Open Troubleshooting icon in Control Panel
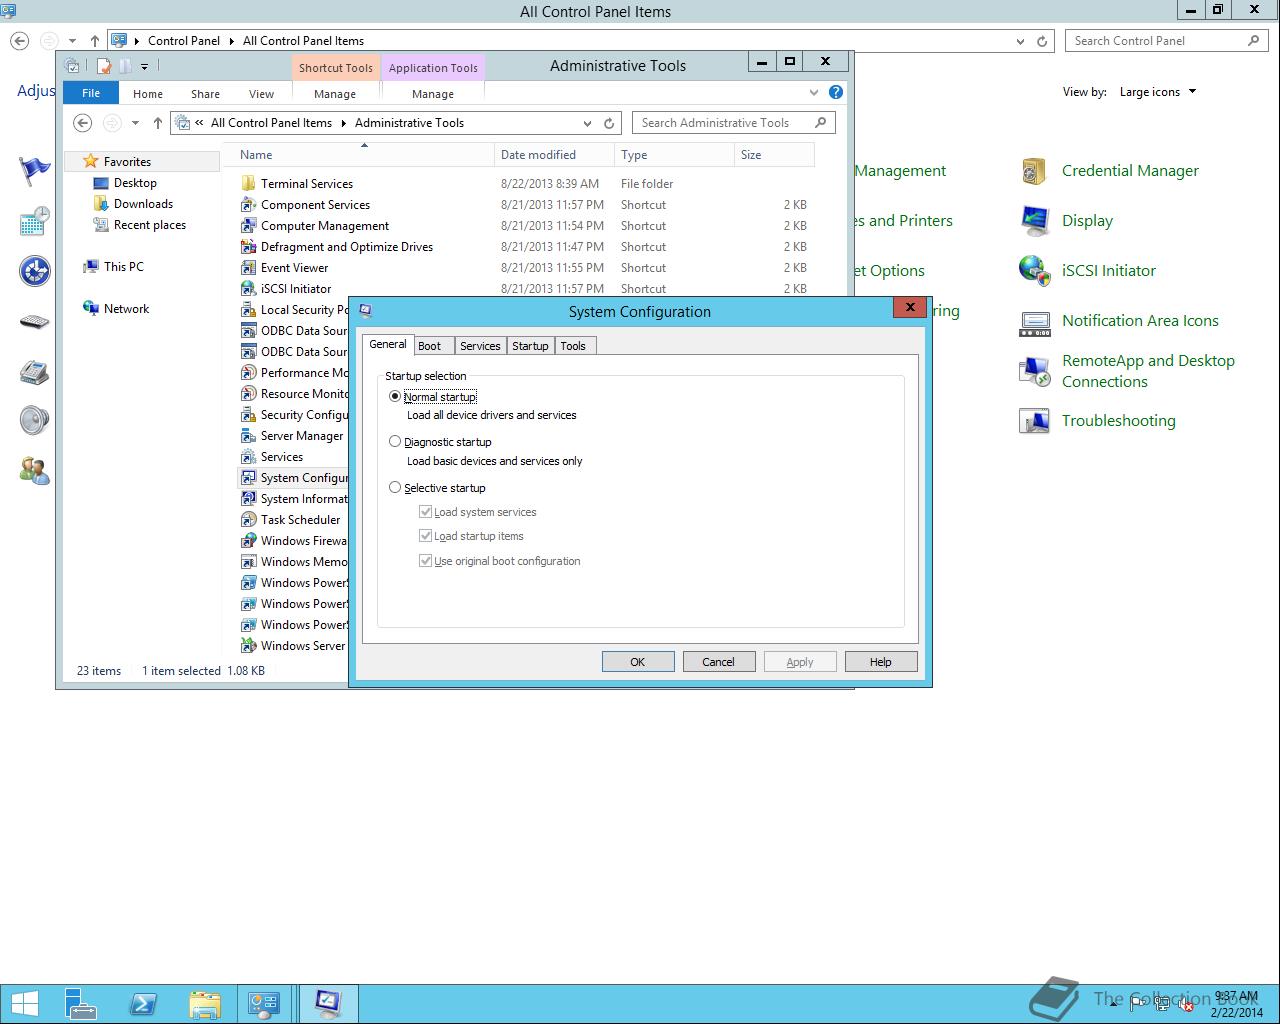 click(1034, 421)
